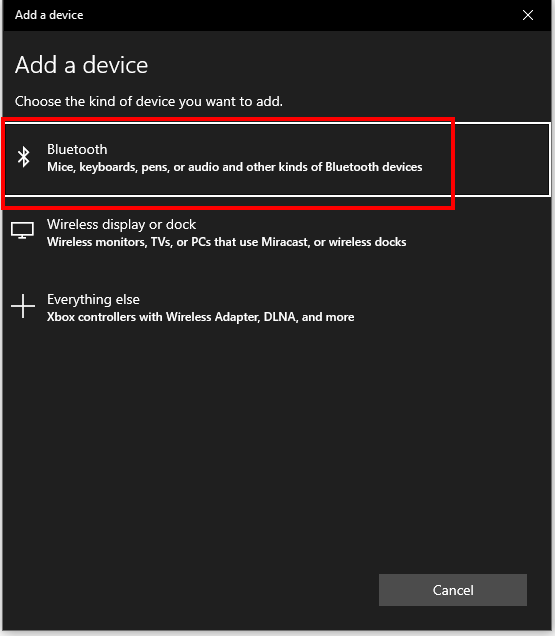Image resolution: width=555 pixels, height=636 pixels.
Task: Click the Everything else heading text
Action: click(93, 299)
